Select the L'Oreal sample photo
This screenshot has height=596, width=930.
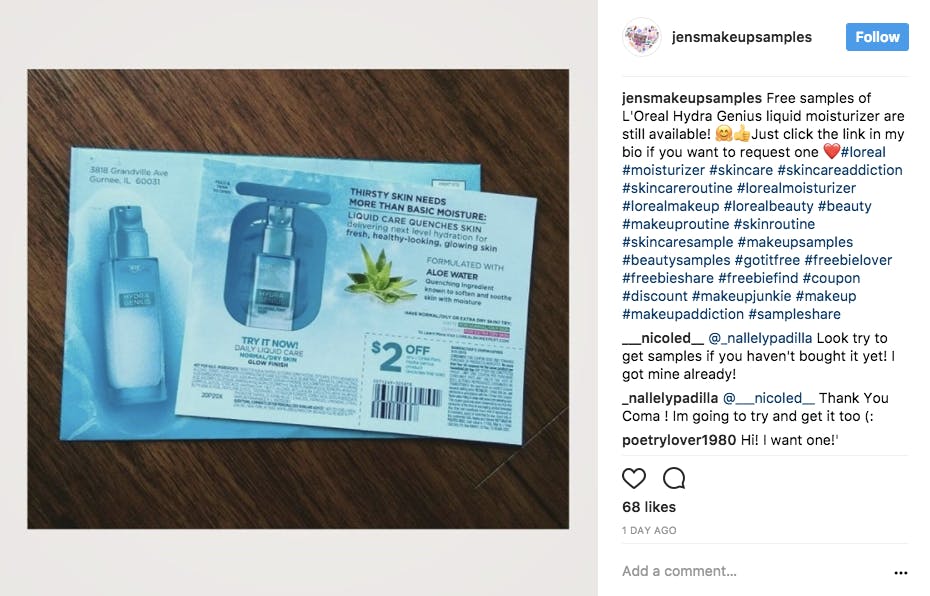pyautogui.click(x=298, y=299)
